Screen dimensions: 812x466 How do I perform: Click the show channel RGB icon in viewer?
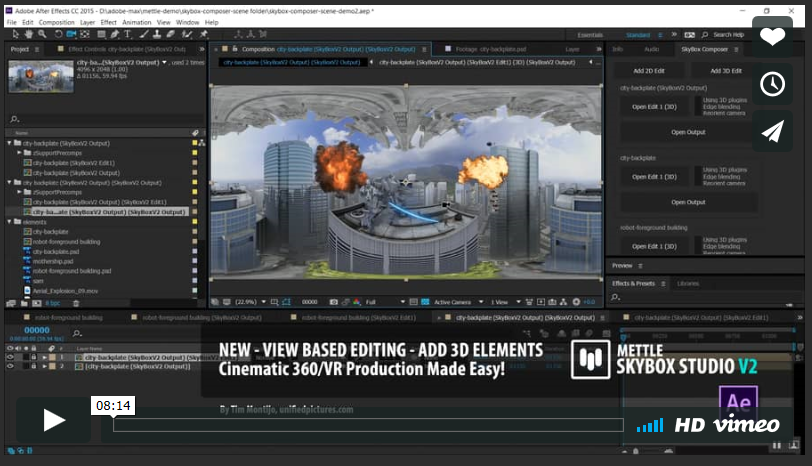pos(356,302)
